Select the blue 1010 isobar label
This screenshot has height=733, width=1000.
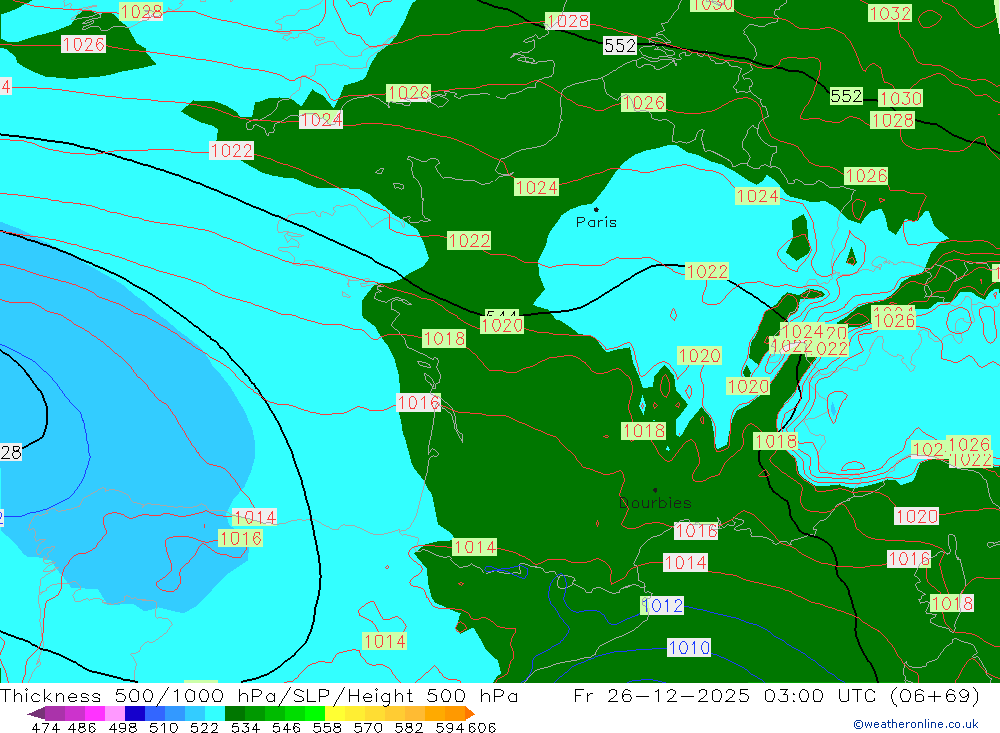(x=689, y=648)
